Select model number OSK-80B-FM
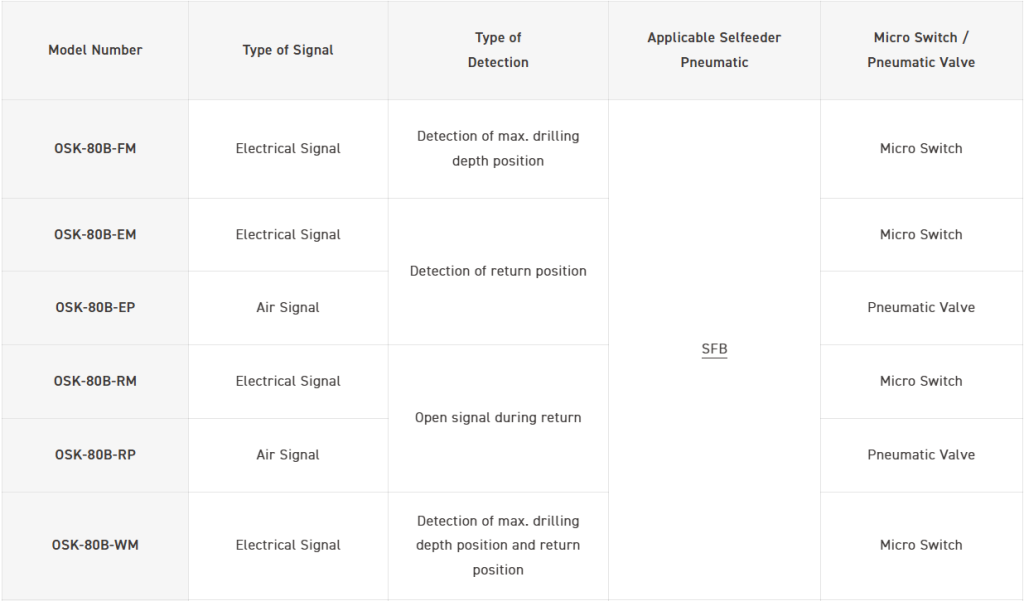 click(x=95, y=148)
